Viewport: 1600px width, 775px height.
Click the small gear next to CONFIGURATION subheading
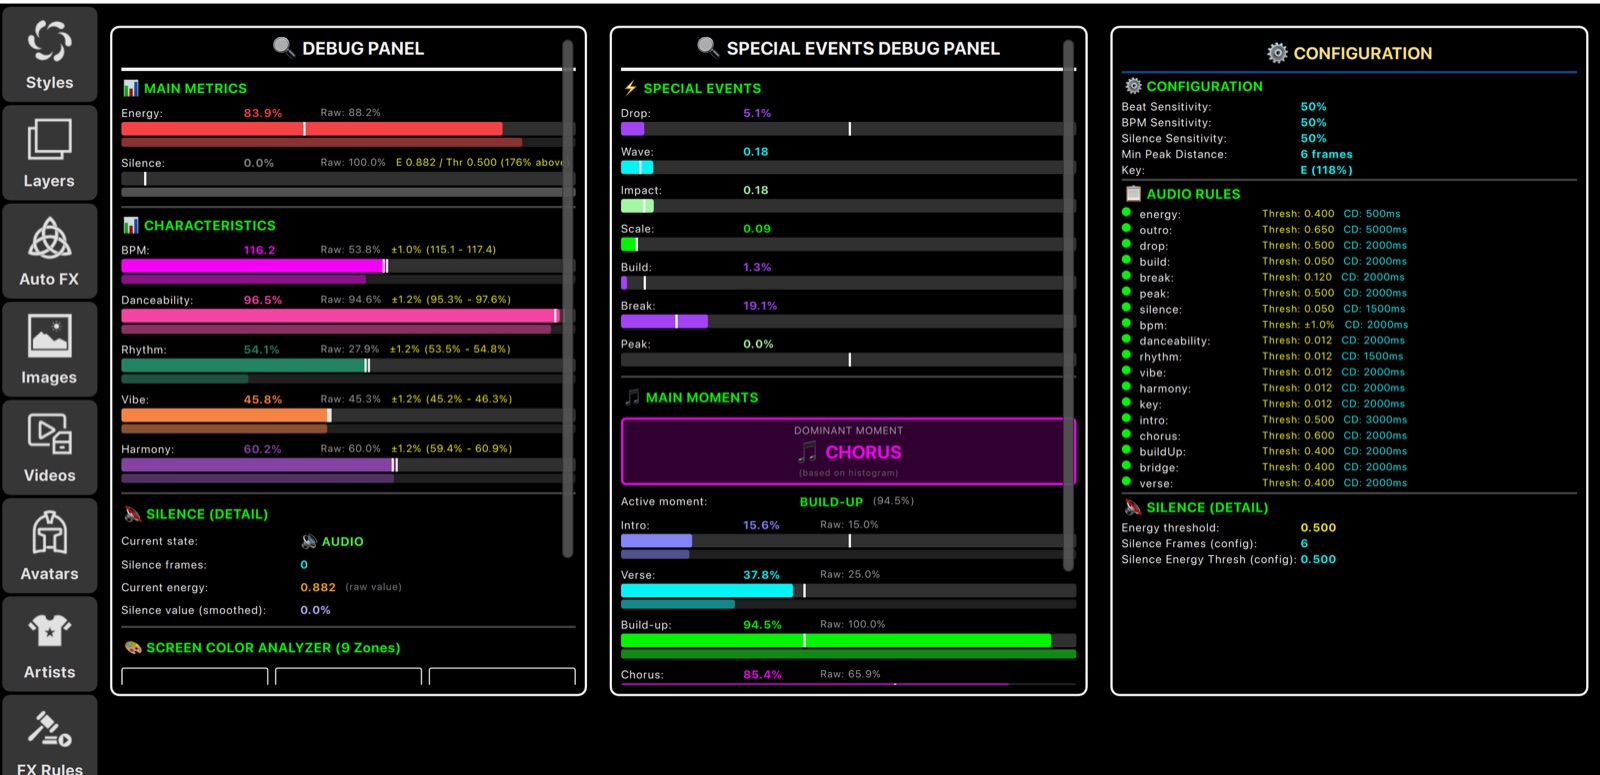coord(1133,86)
